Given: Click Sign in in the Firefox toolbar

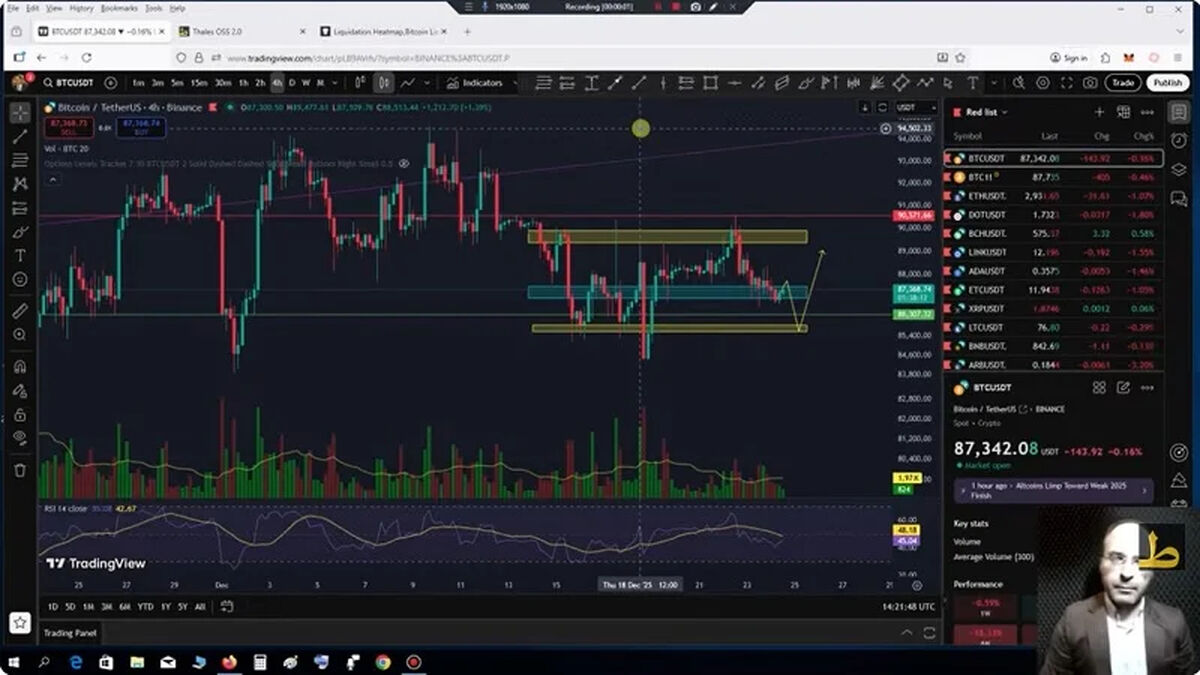Looking at the screenshot, I should (1069, 58).
